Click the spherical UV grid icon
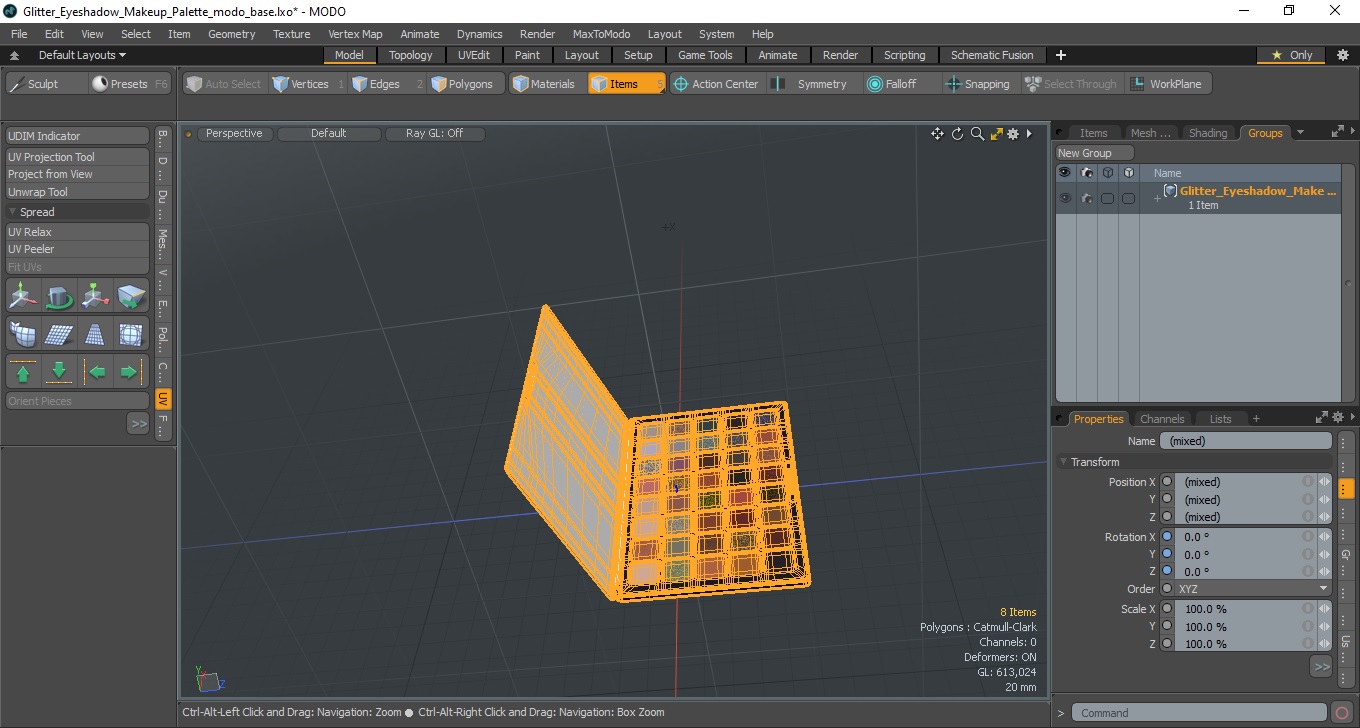This screenshot has width=1360, height=728. (x=131, y=334)
